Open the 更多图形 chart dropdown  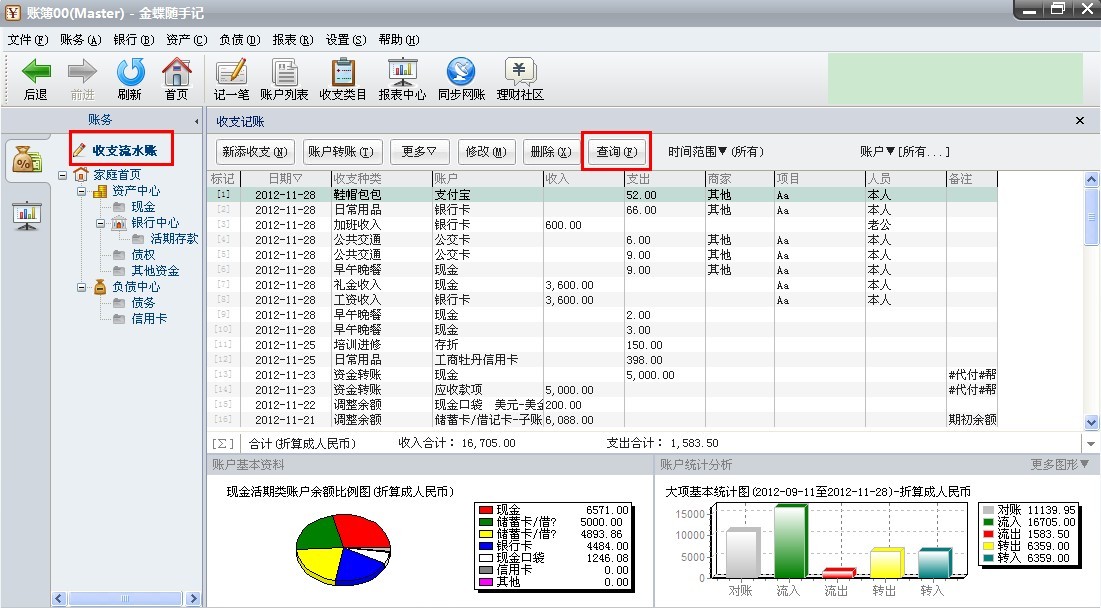(1060, 465)
